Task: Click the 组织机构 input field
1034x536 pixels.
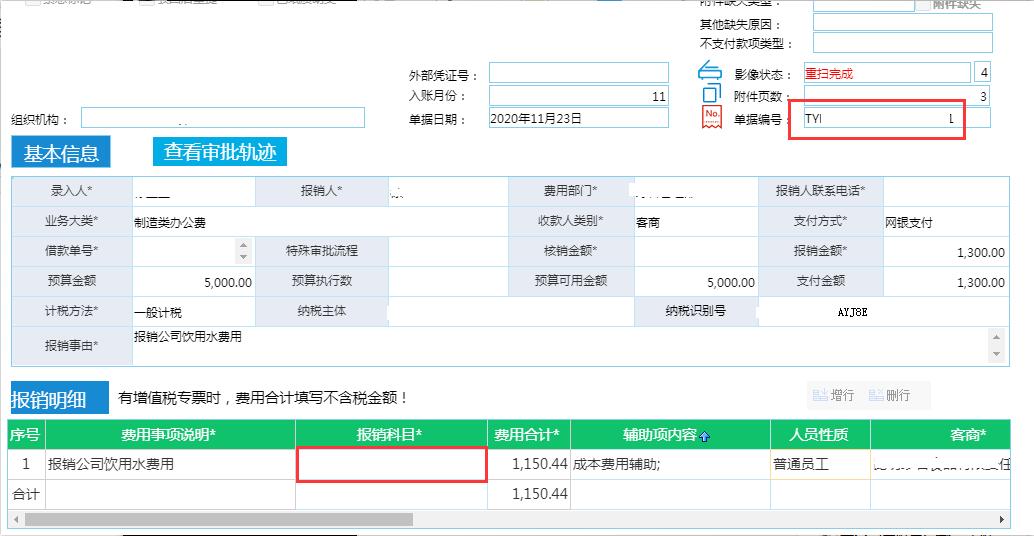Action: point(222,118)
